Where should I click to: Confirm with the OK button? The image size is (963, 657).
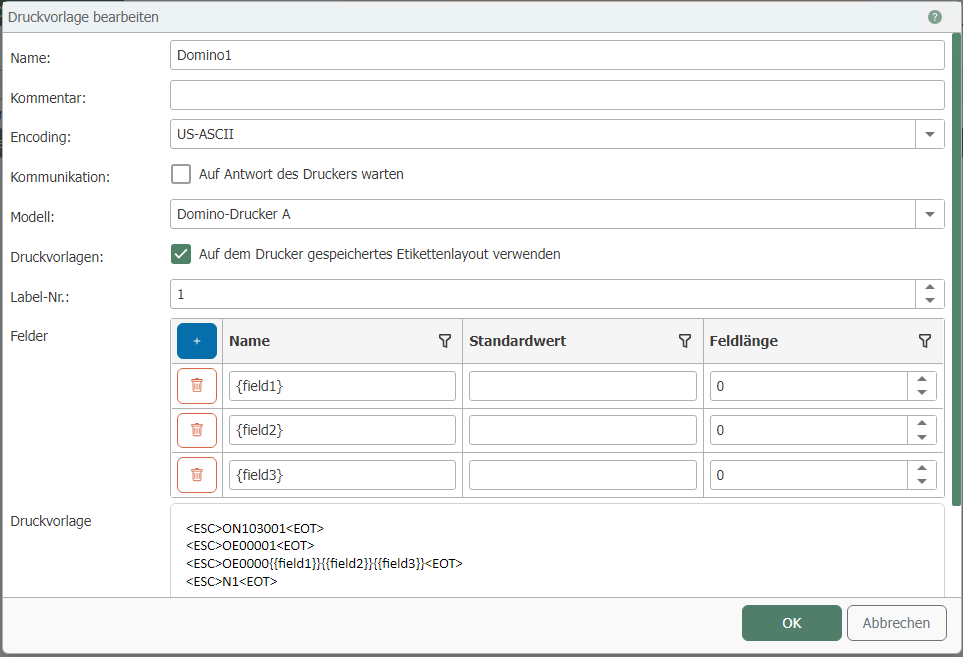click(791, 623)
